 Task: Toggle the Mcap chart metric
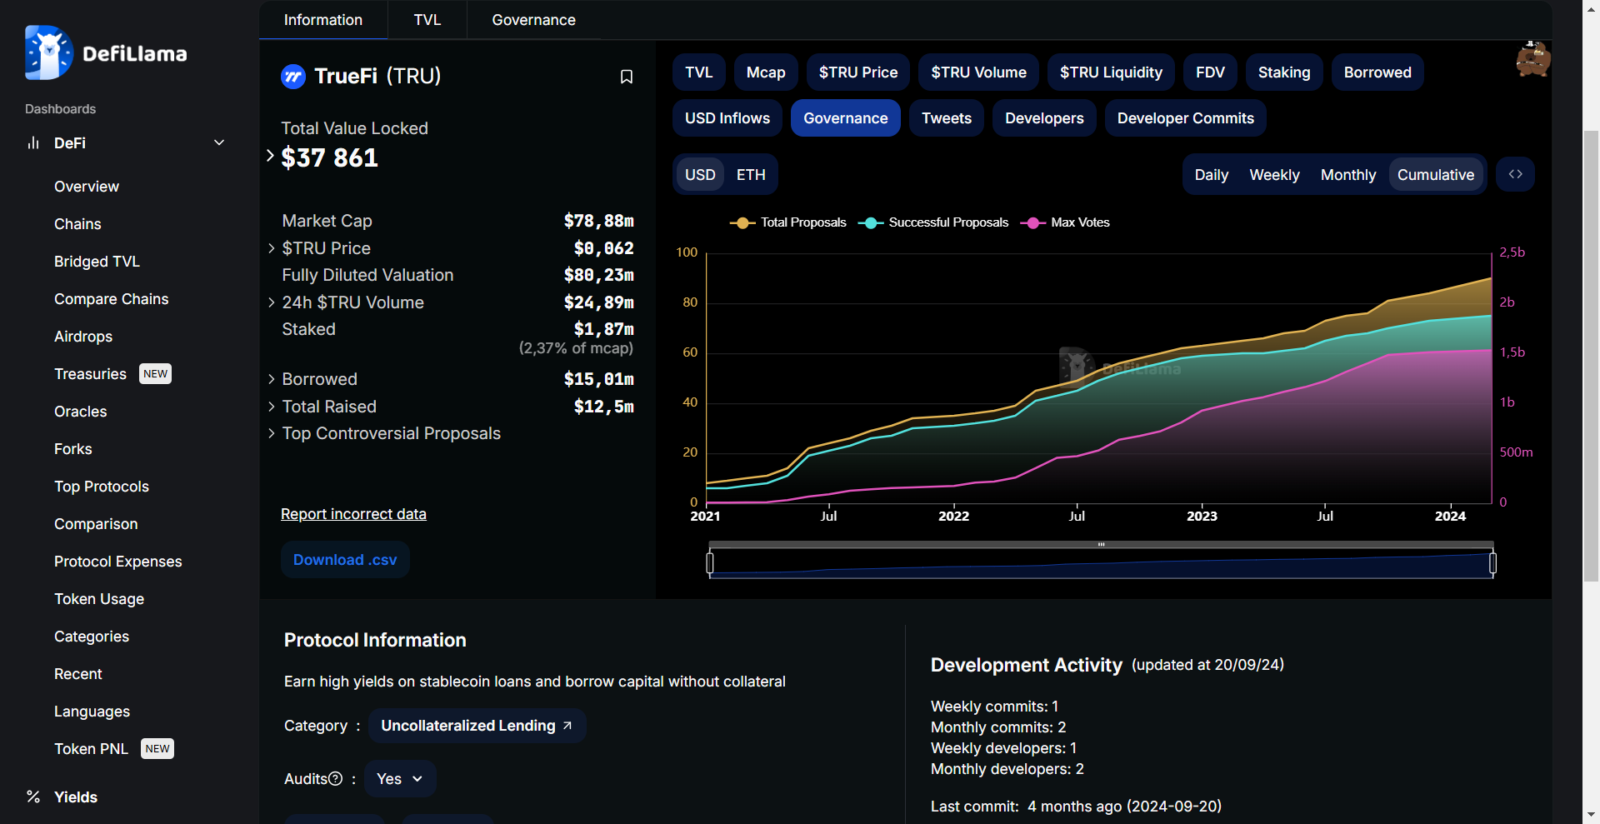pos(766,72)
